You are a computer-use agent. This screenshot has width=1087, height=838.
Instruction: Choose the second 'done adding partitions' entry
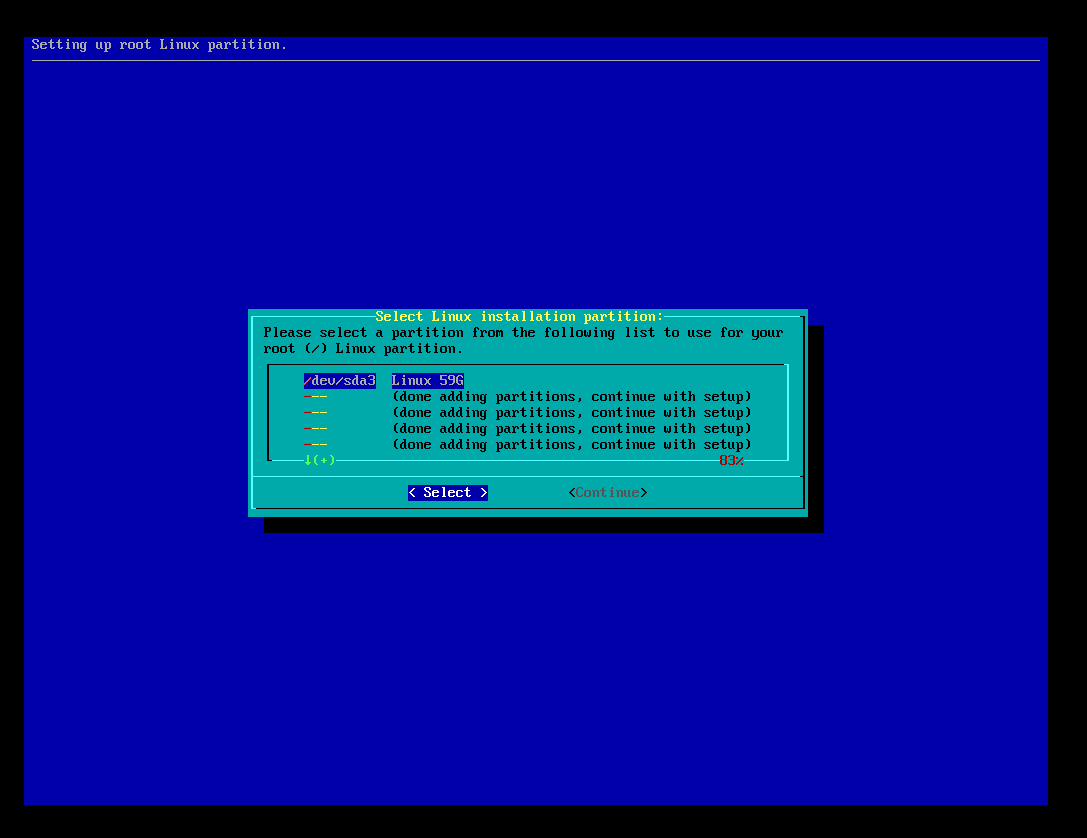(571, 413)
